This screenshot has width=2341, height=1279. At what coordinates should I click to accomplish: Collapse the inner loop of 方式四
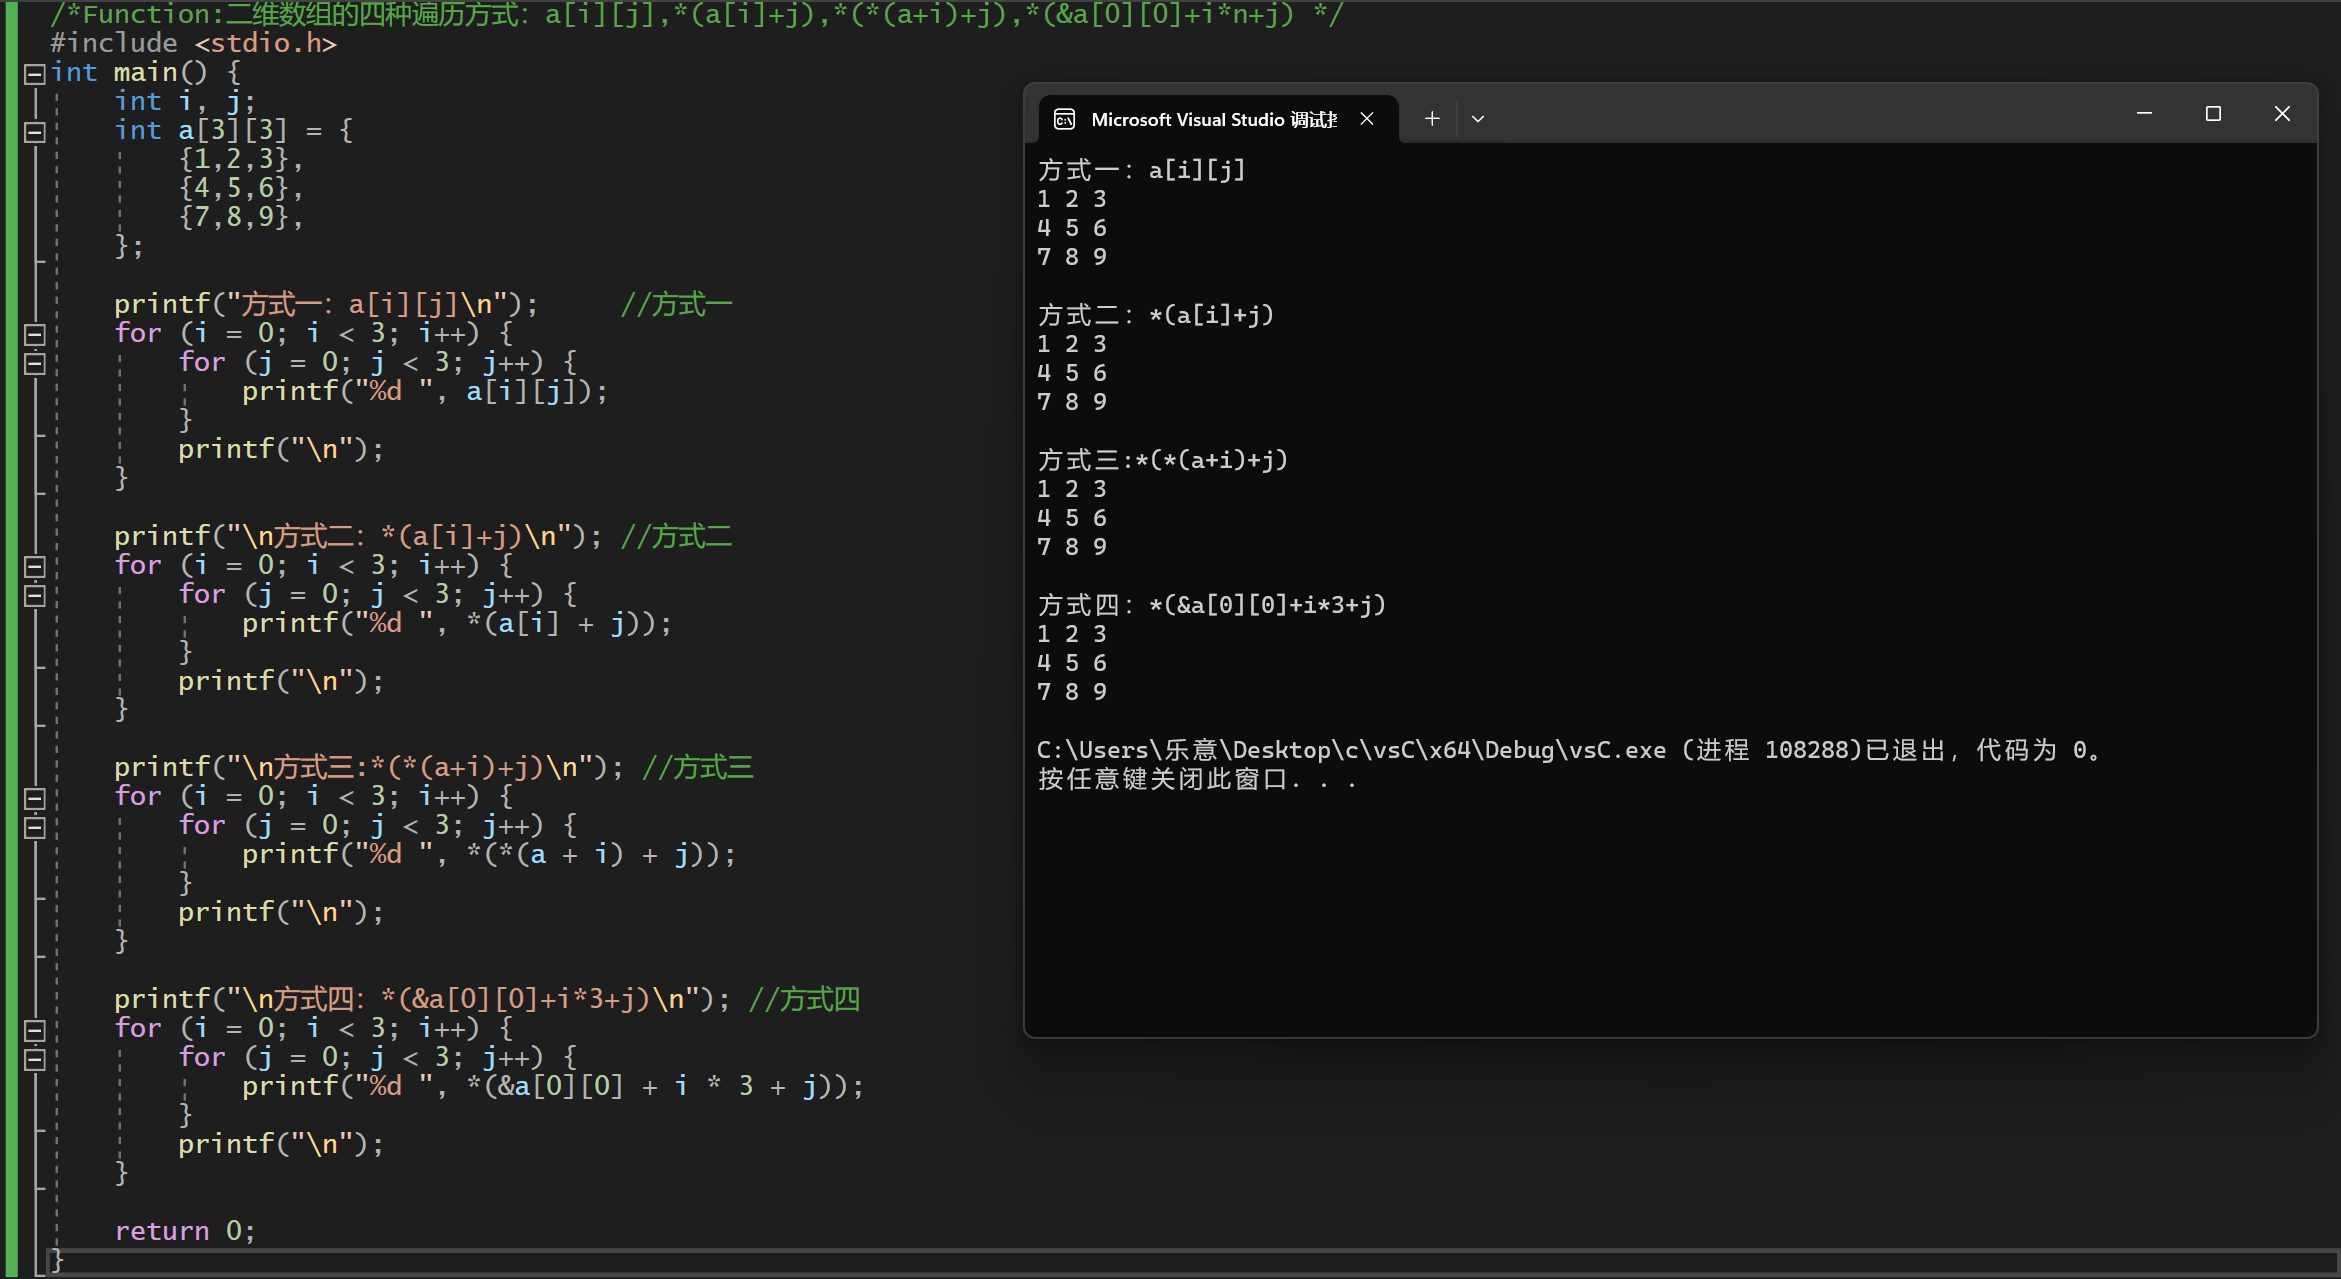coord(33,1059)
